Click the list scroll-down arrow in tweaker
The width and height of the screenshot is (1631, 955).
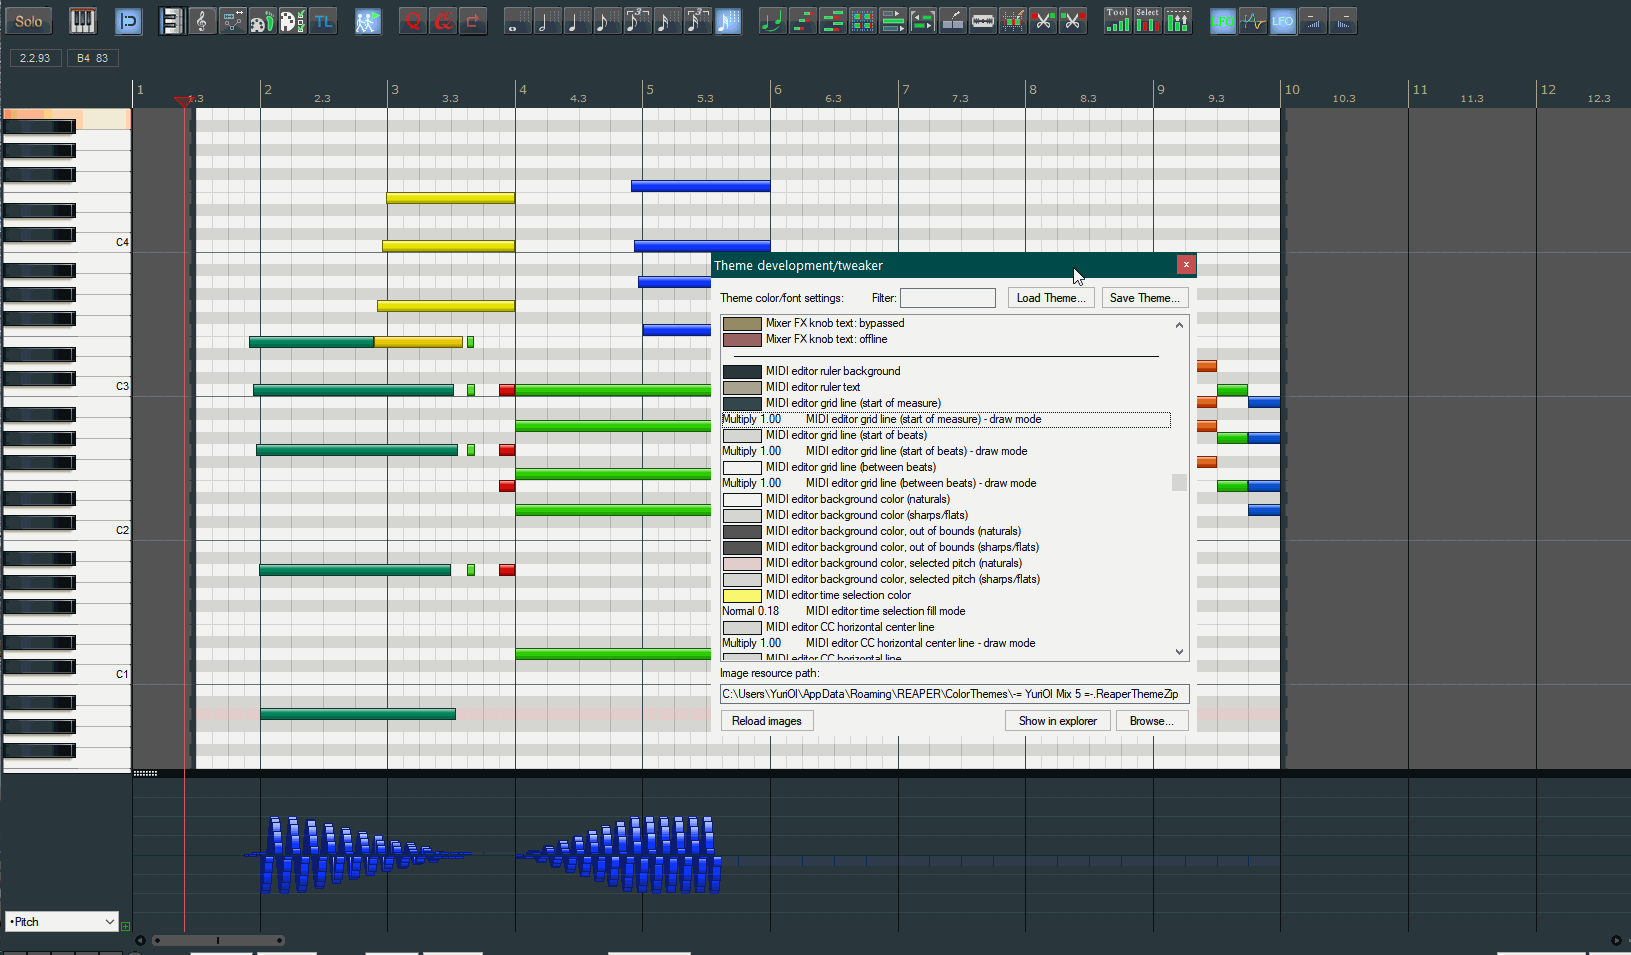1179,652
